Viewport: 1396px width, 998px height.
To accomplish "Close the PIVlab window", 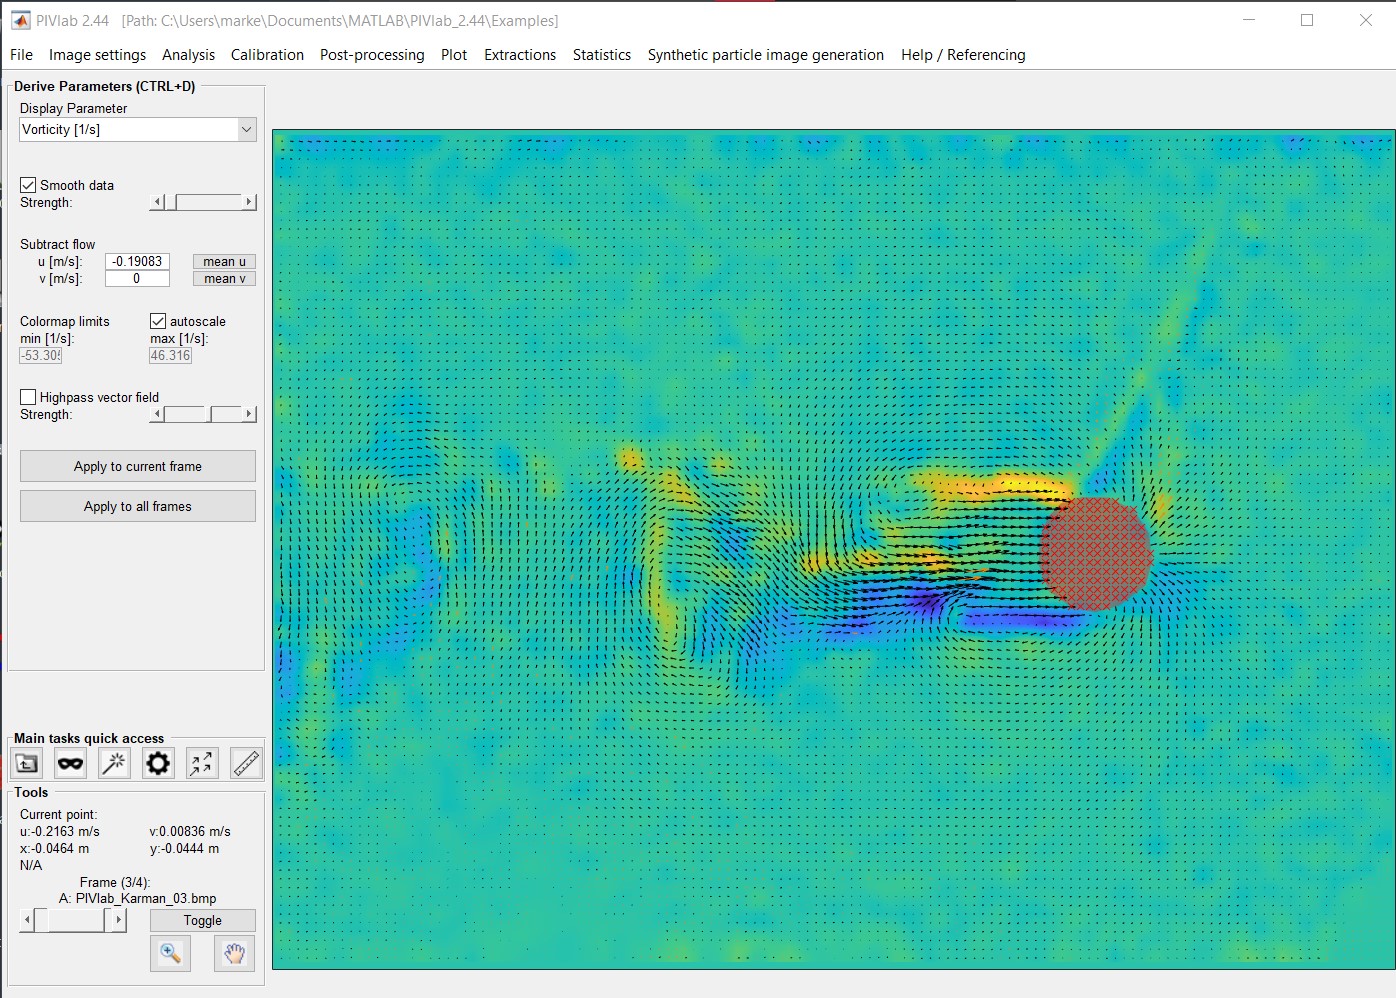I will tap(1366, 20).
